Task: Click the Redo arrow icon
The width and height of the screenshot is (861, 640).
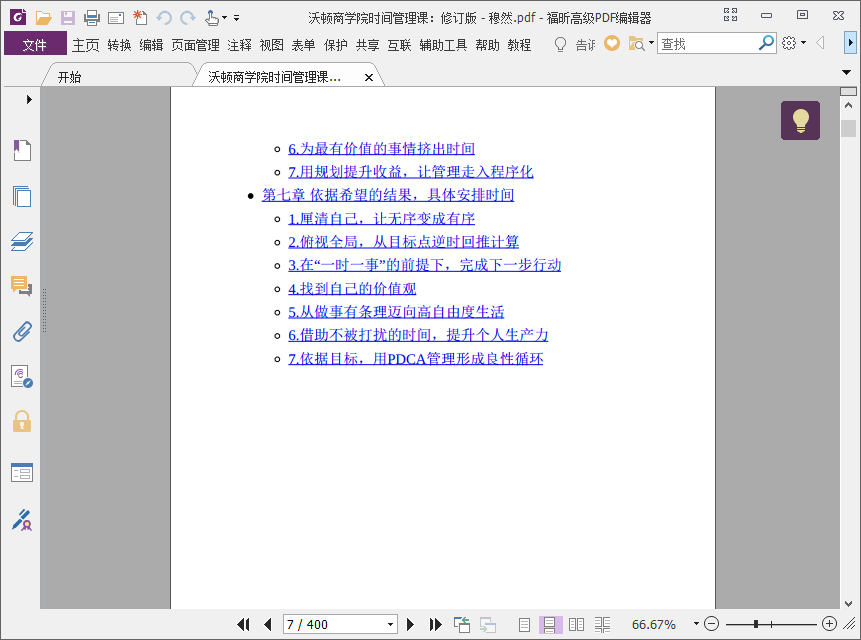Action: pos(188,18)
